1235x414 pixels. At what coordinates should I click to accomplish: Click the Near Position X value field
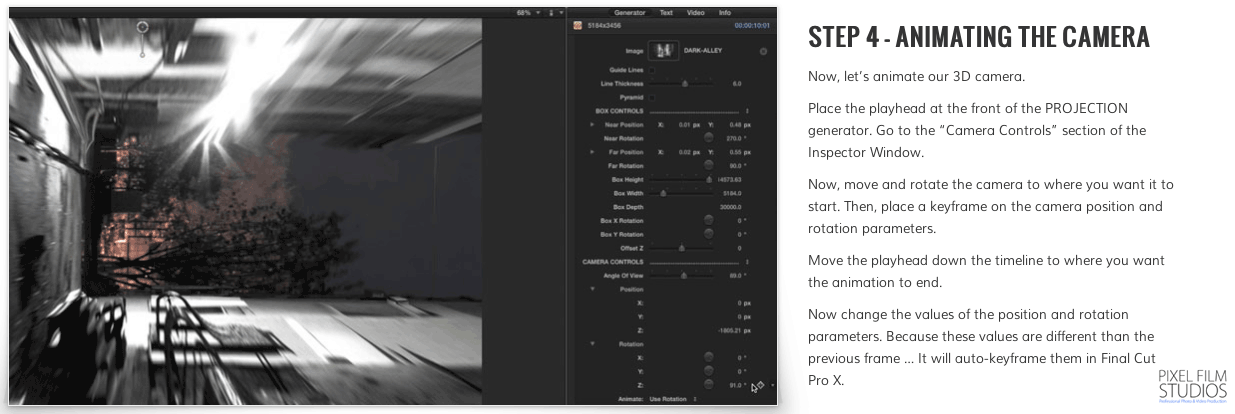684,125
